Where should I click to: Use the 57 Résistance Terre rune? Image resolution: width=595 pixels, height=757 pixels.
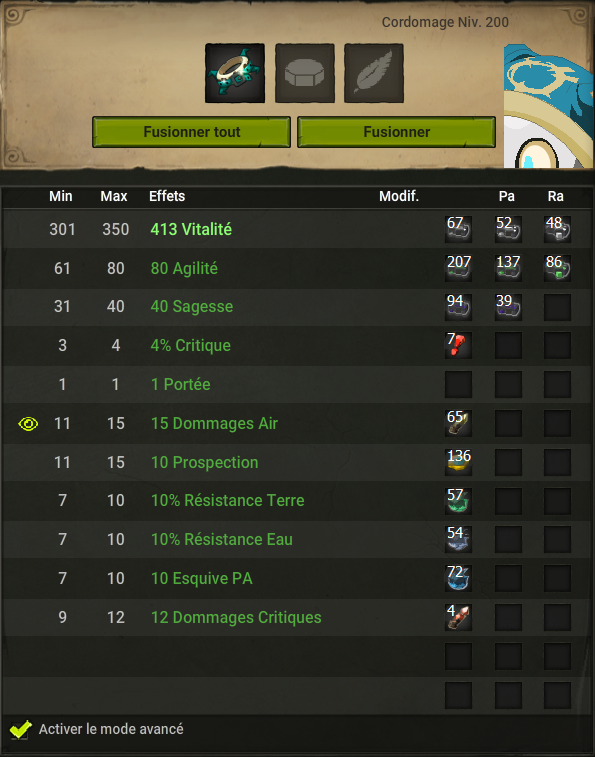458,501
